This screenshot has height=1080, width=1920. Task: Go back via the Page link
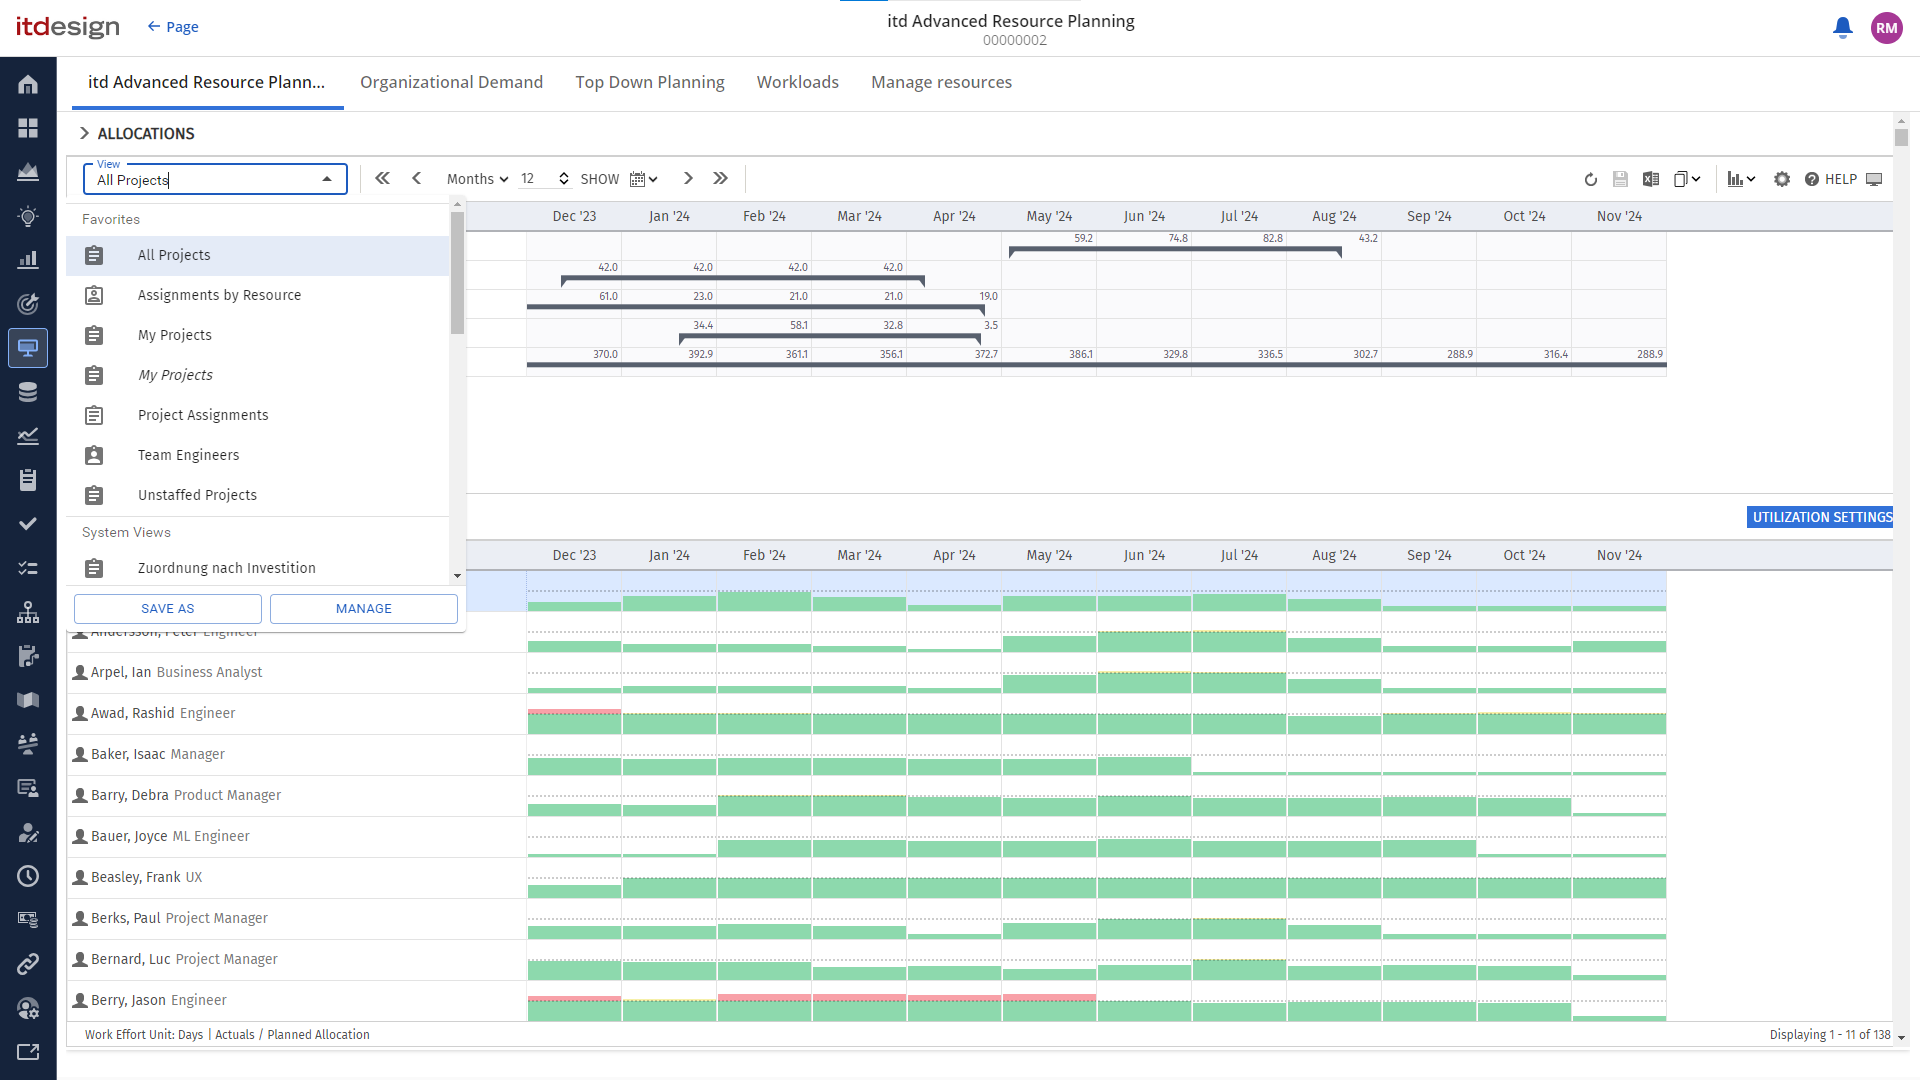tap(172, 27)
